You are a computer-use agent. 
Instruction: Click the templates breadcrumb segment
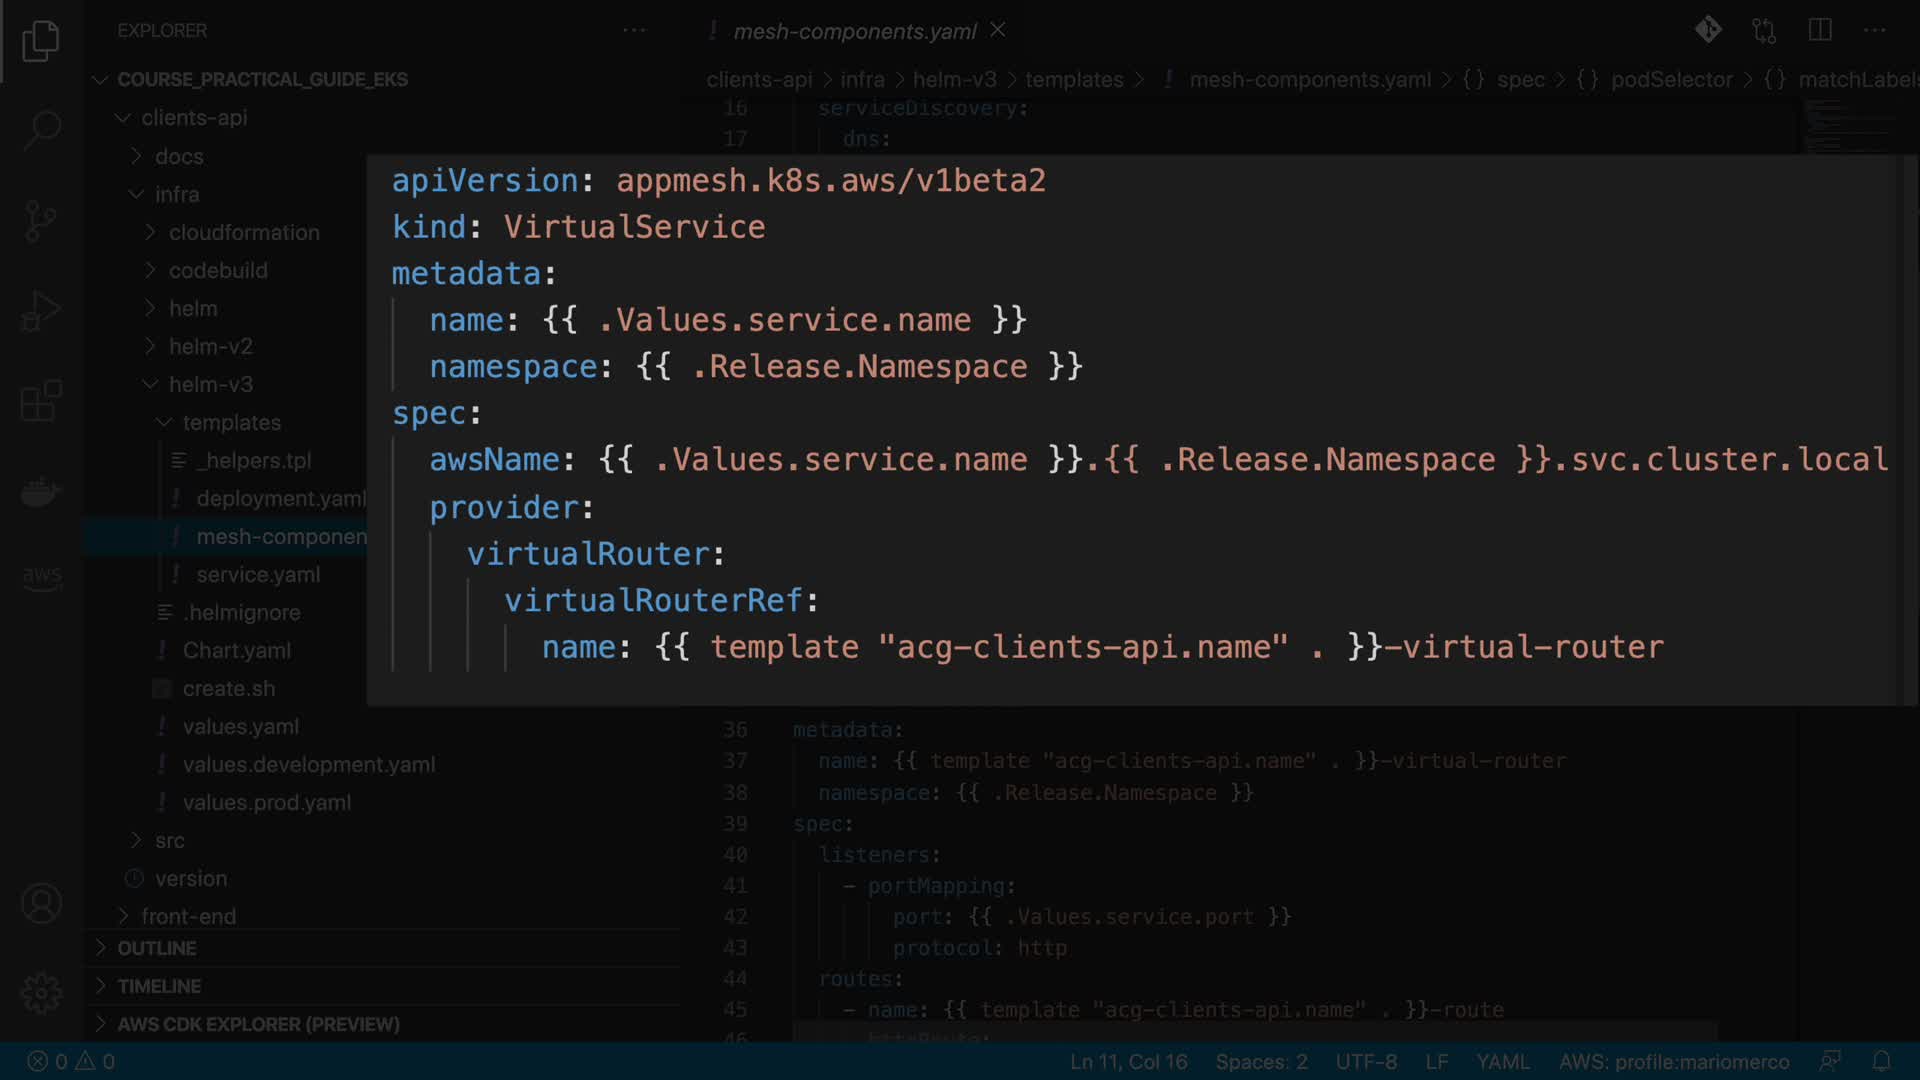(x=1073, y=79)
